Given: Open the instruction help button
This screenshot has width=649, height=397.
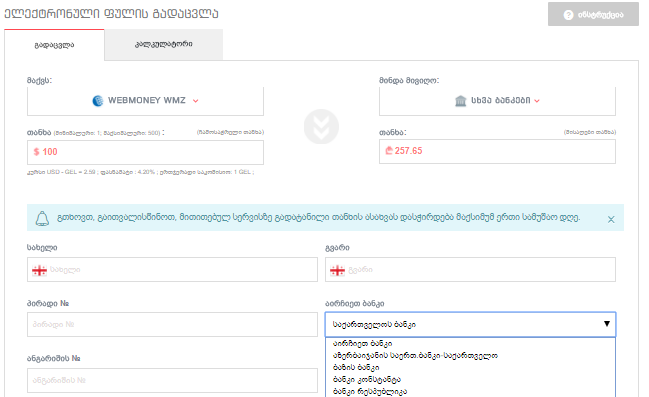Looking at the screenshot, I should pos(593,14).
